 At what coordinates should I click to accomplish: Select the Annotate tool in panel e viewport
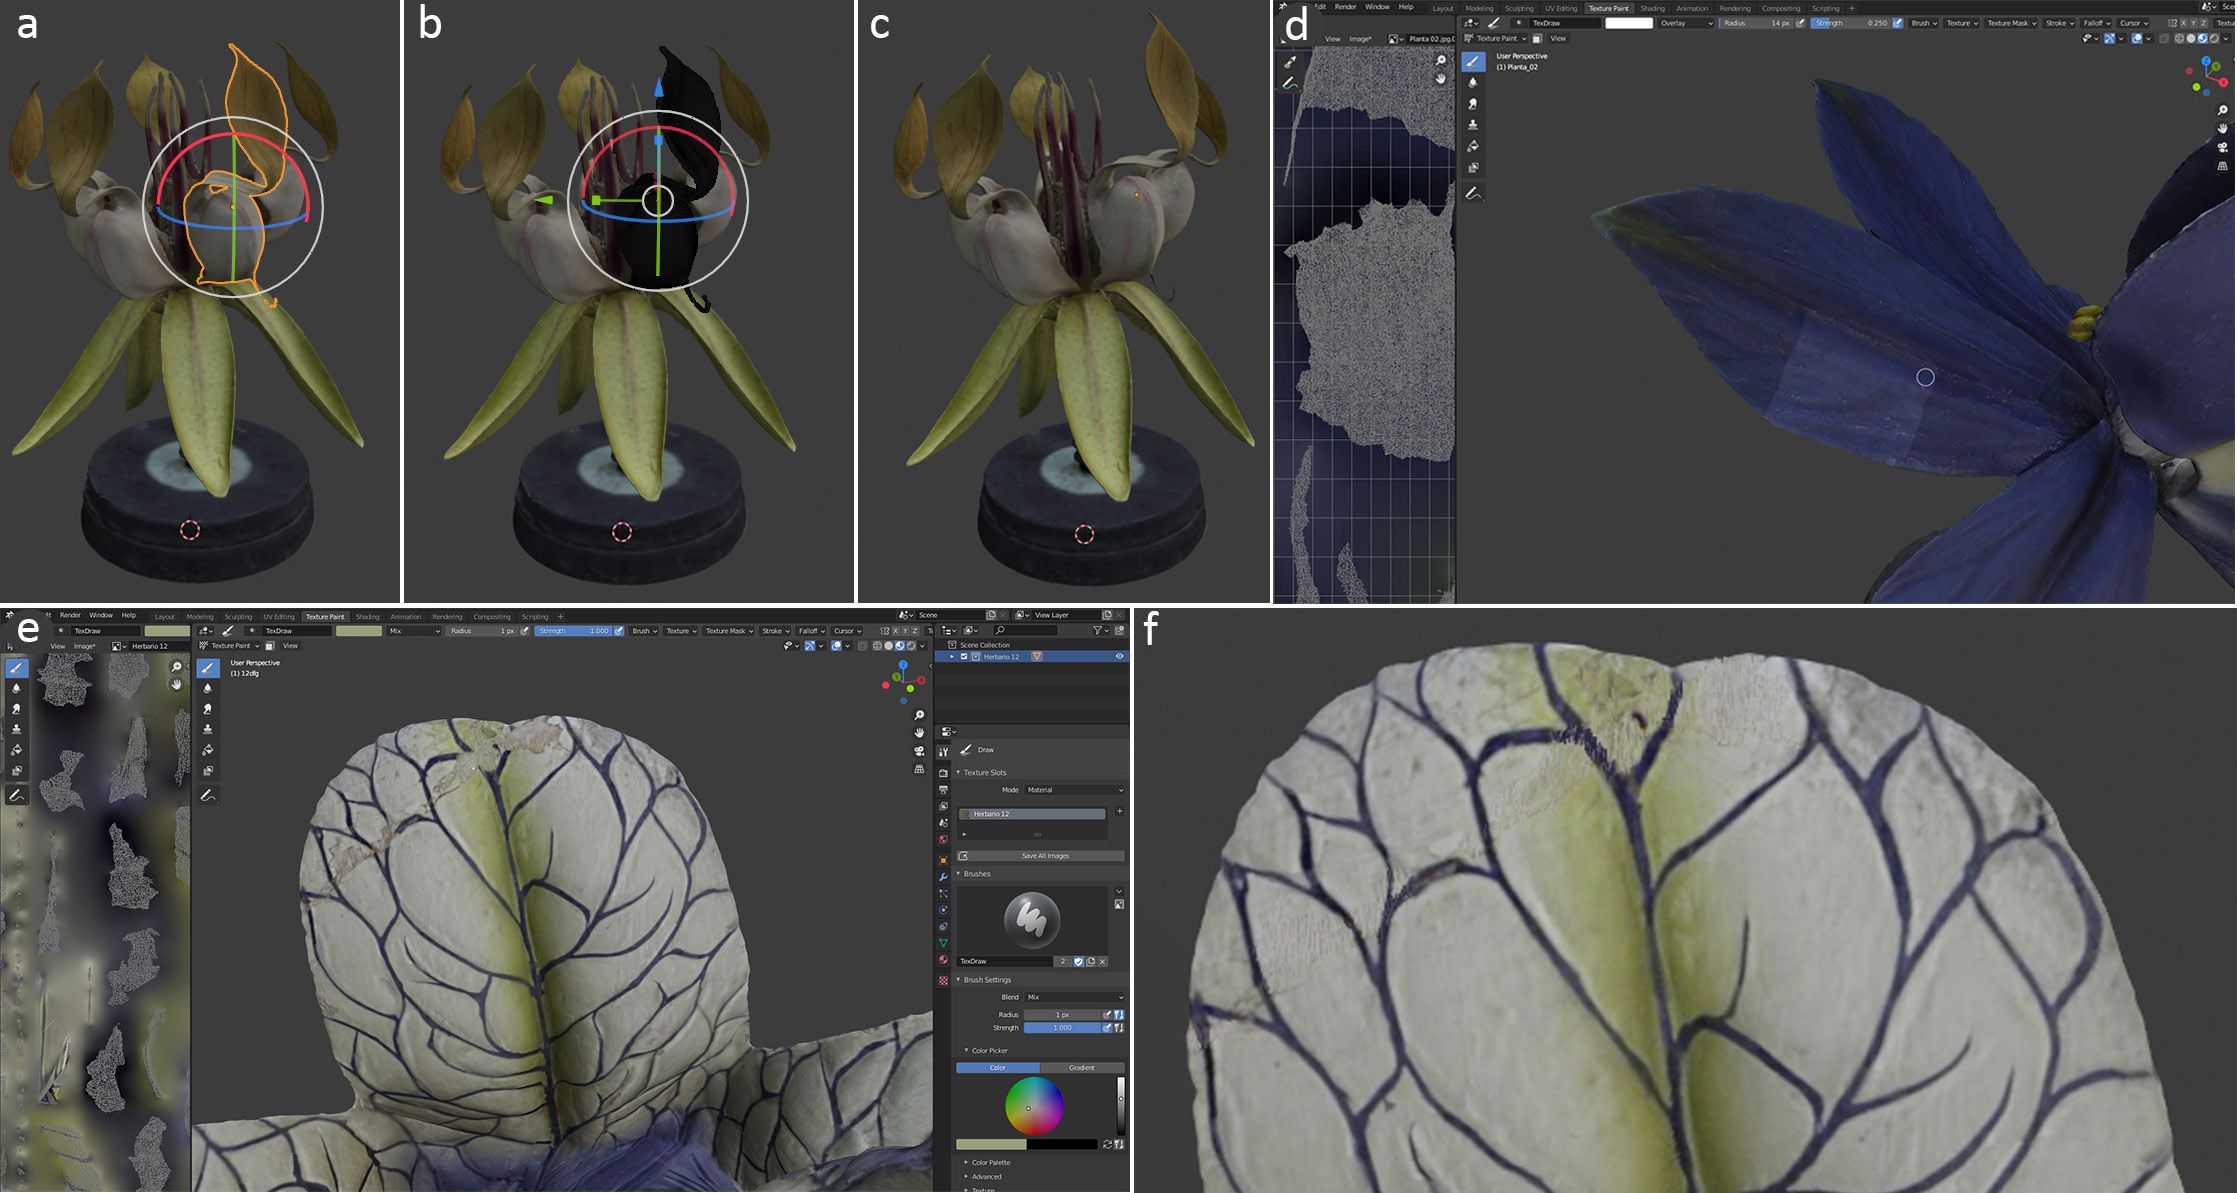click(208, 796)
